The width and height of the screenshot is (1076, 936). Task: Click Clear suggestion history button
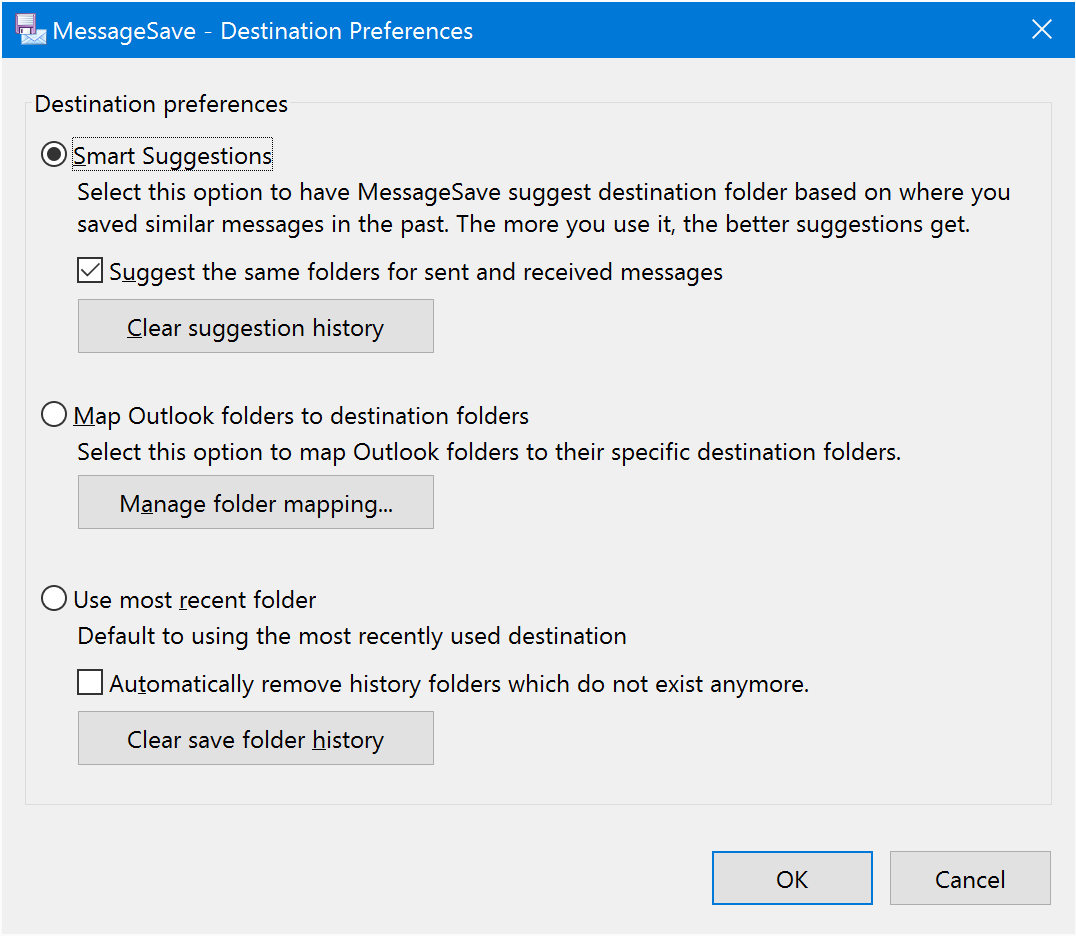tap(255, 326)
